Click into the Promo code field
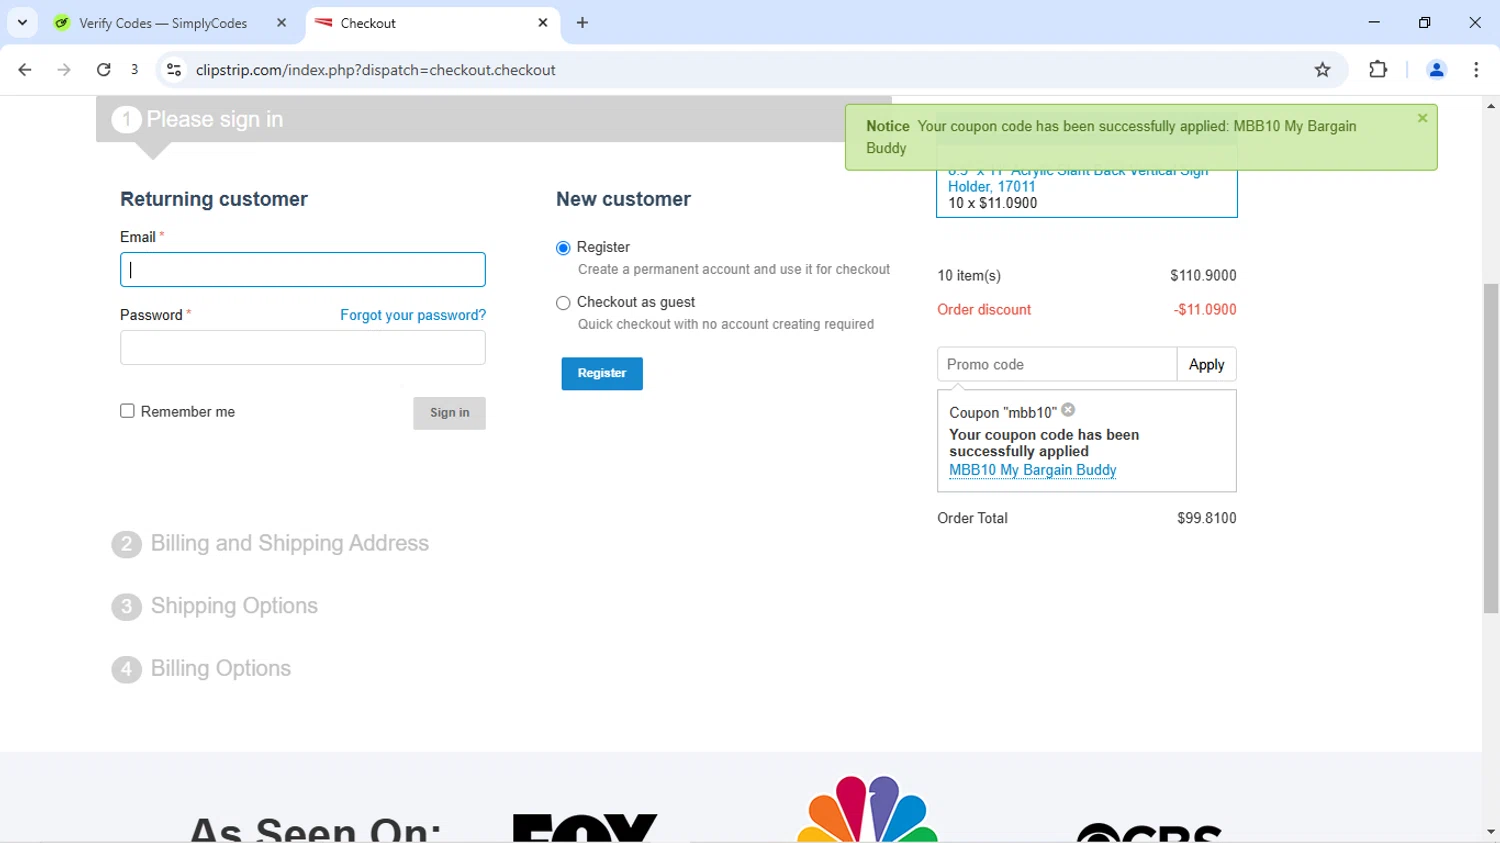This screenshot has width=1500, height=843. [1056, 365]
